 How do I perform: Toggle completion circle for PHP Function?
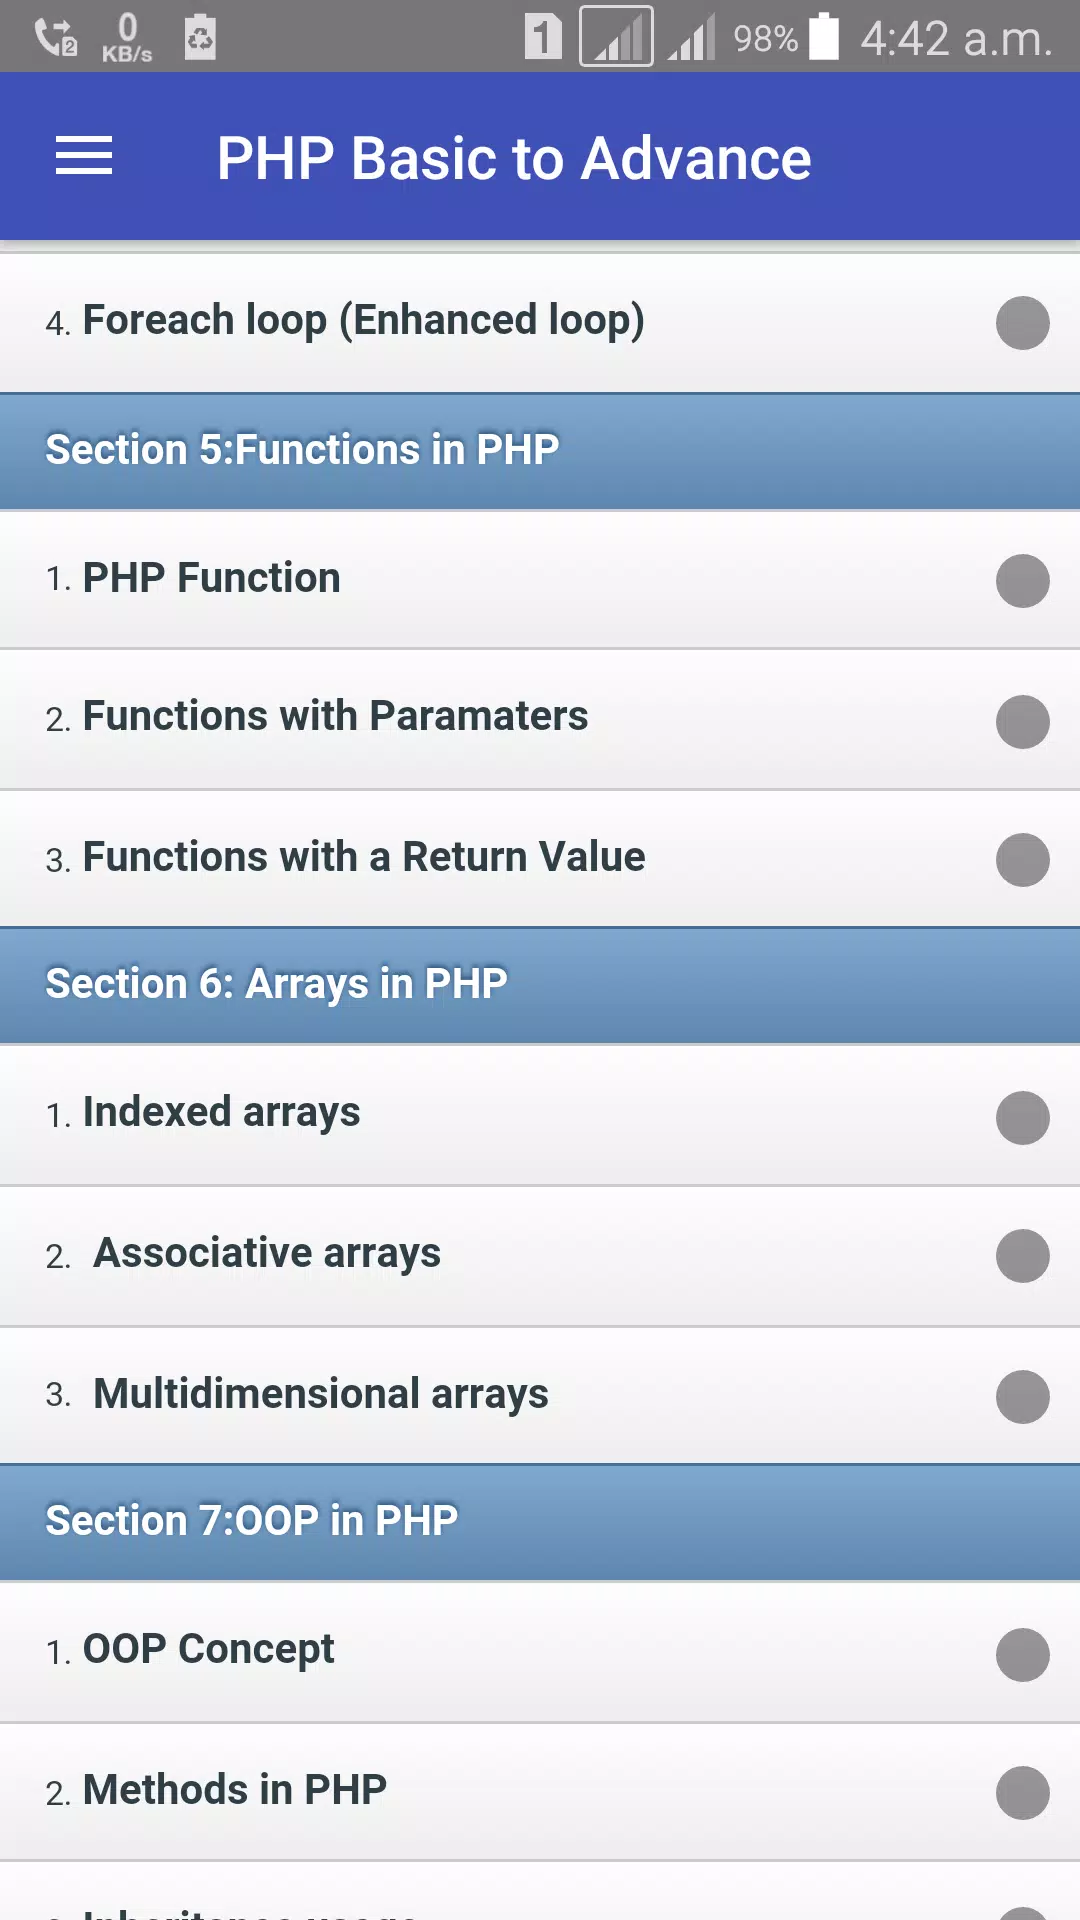1022,581
